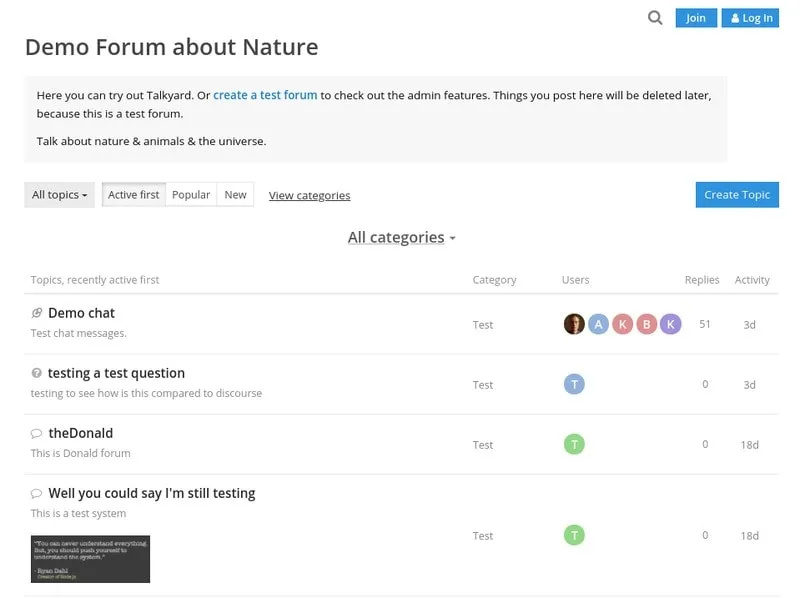The height and width of the screenshot is (598, 800).
Task: Select the Active first sort tab
Action: 133,195
